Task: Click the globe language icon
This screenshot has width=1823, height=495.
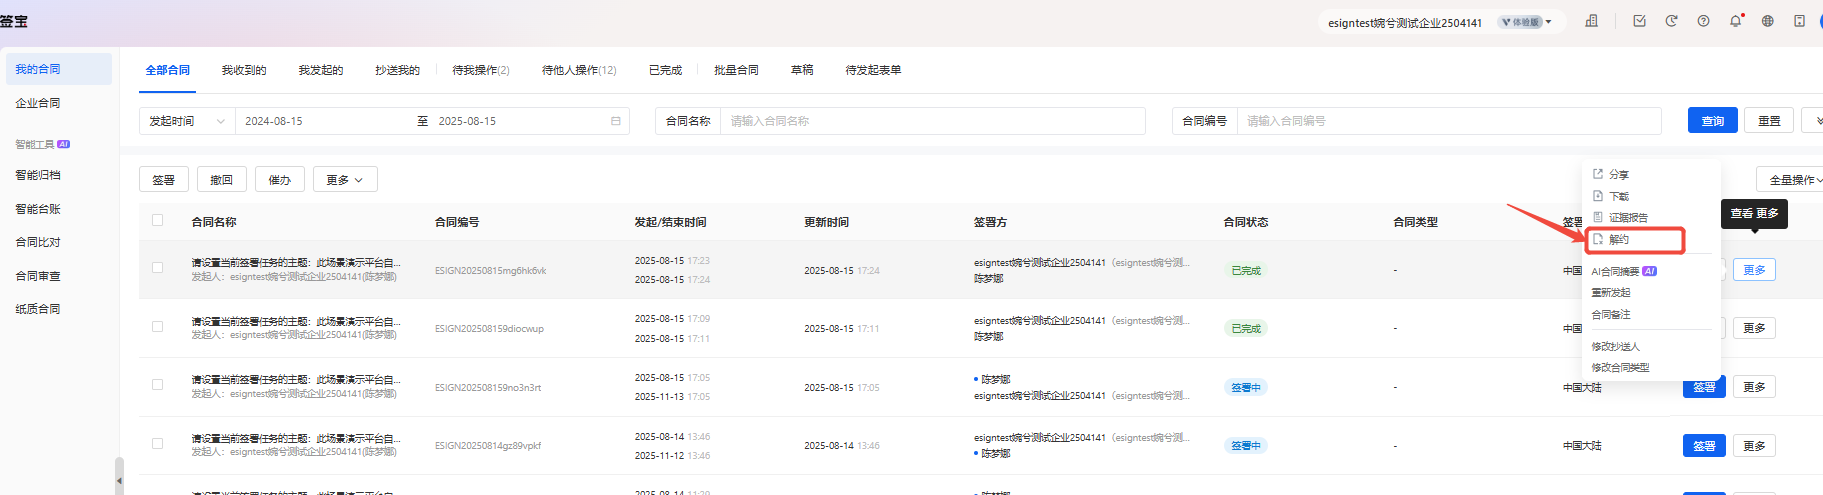Action: click(x=1767, y=21)
